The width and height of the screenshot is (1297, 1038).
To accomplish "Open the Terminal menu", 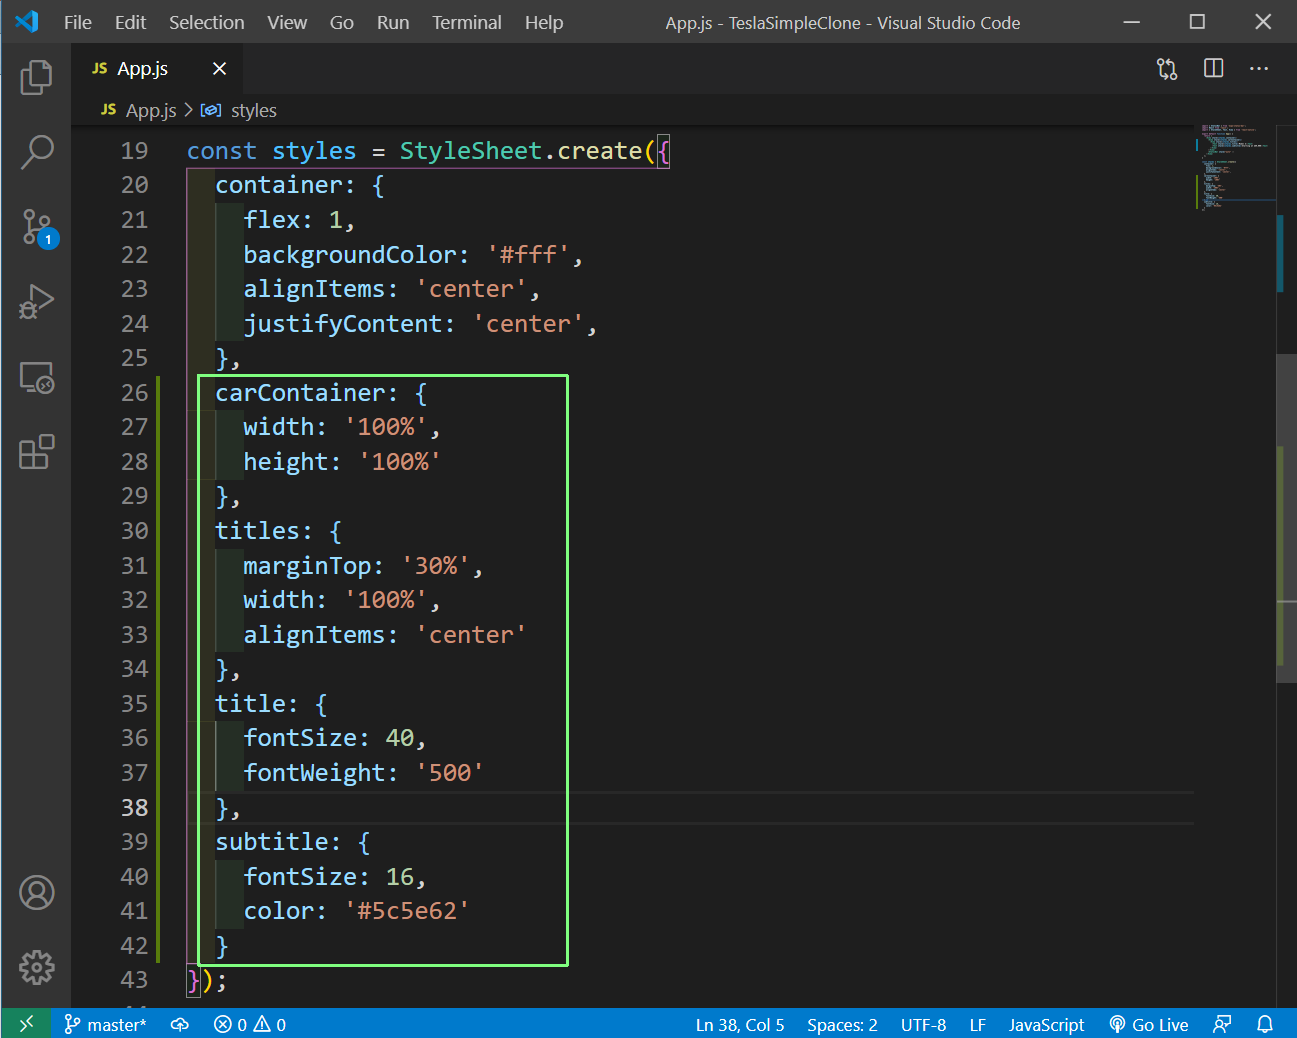I will (466, 22).
